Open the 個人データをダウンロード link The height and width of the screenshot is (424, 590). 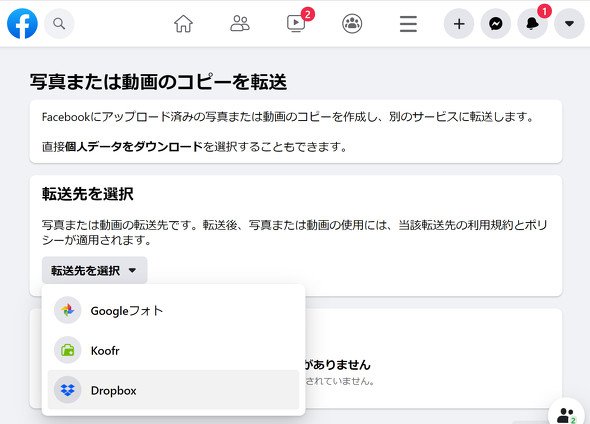pyautogui.click(x=134, y=146)
